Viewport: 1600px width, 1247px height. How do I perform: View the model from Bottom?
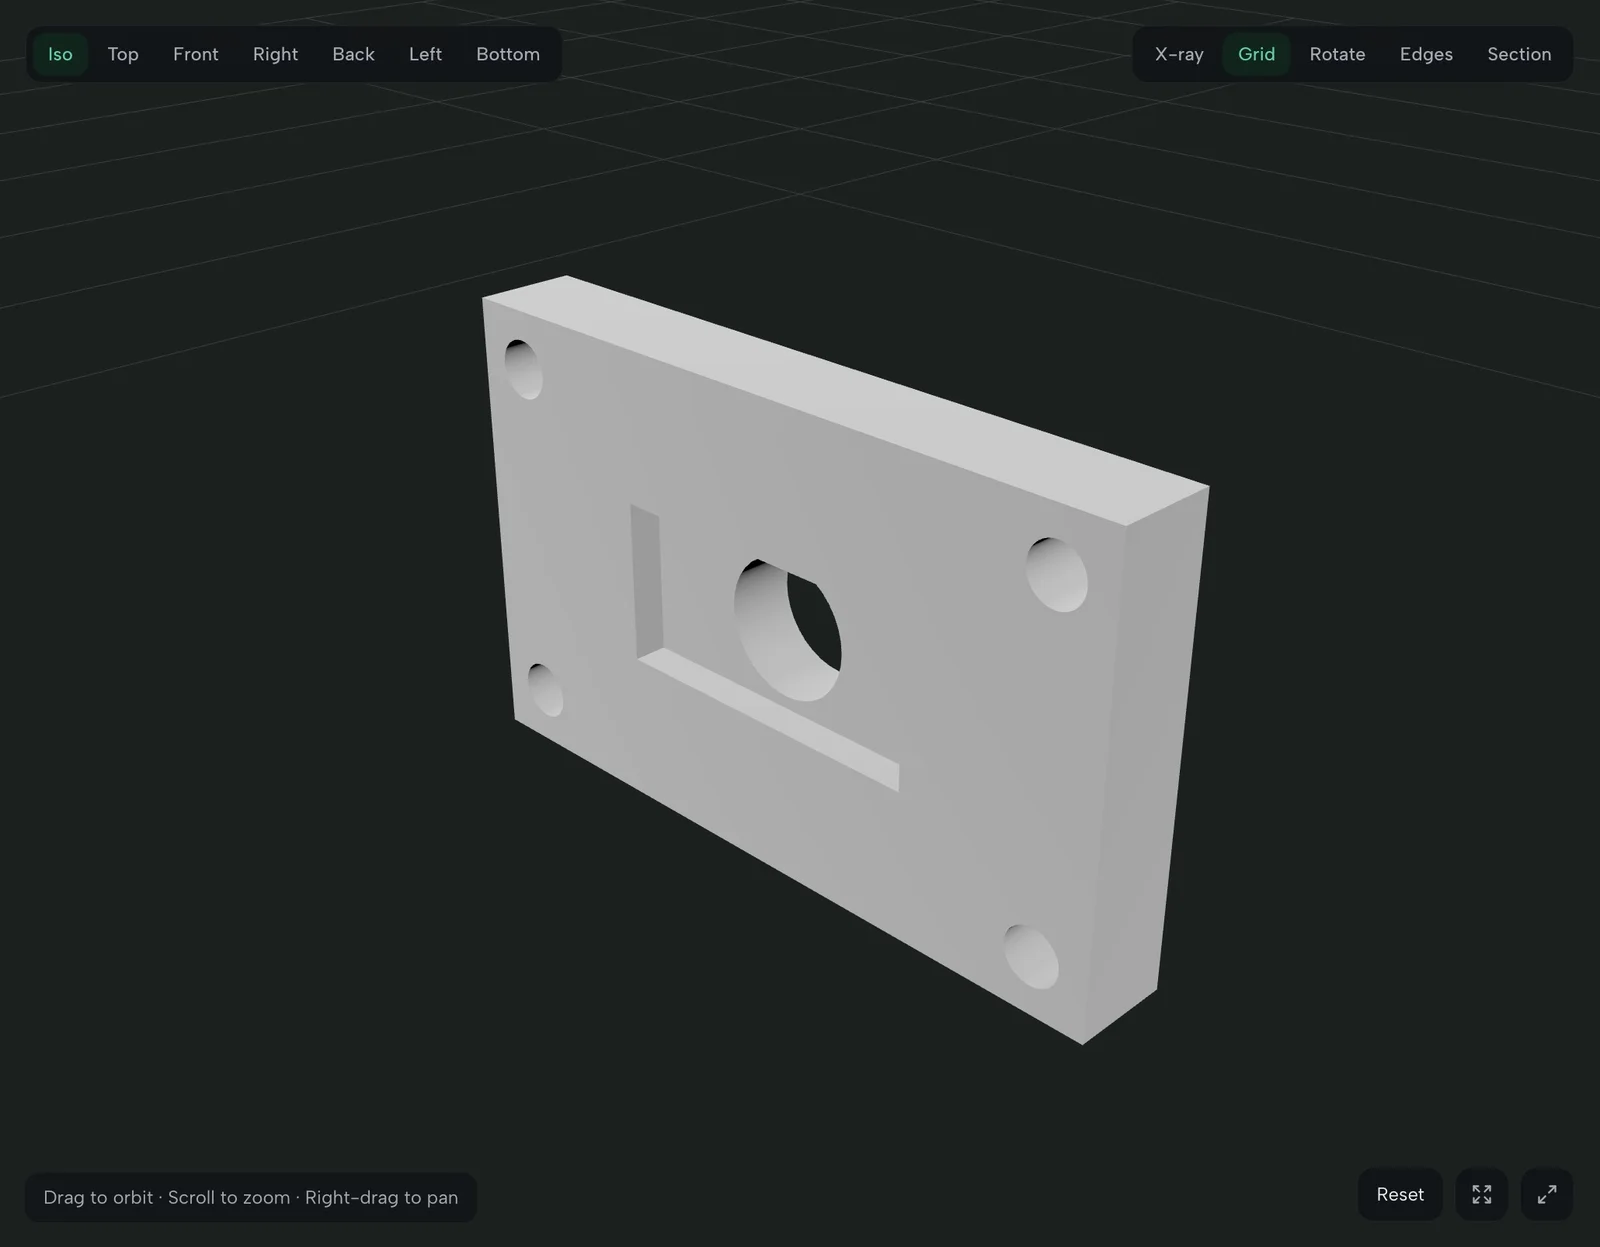[508, 54]
